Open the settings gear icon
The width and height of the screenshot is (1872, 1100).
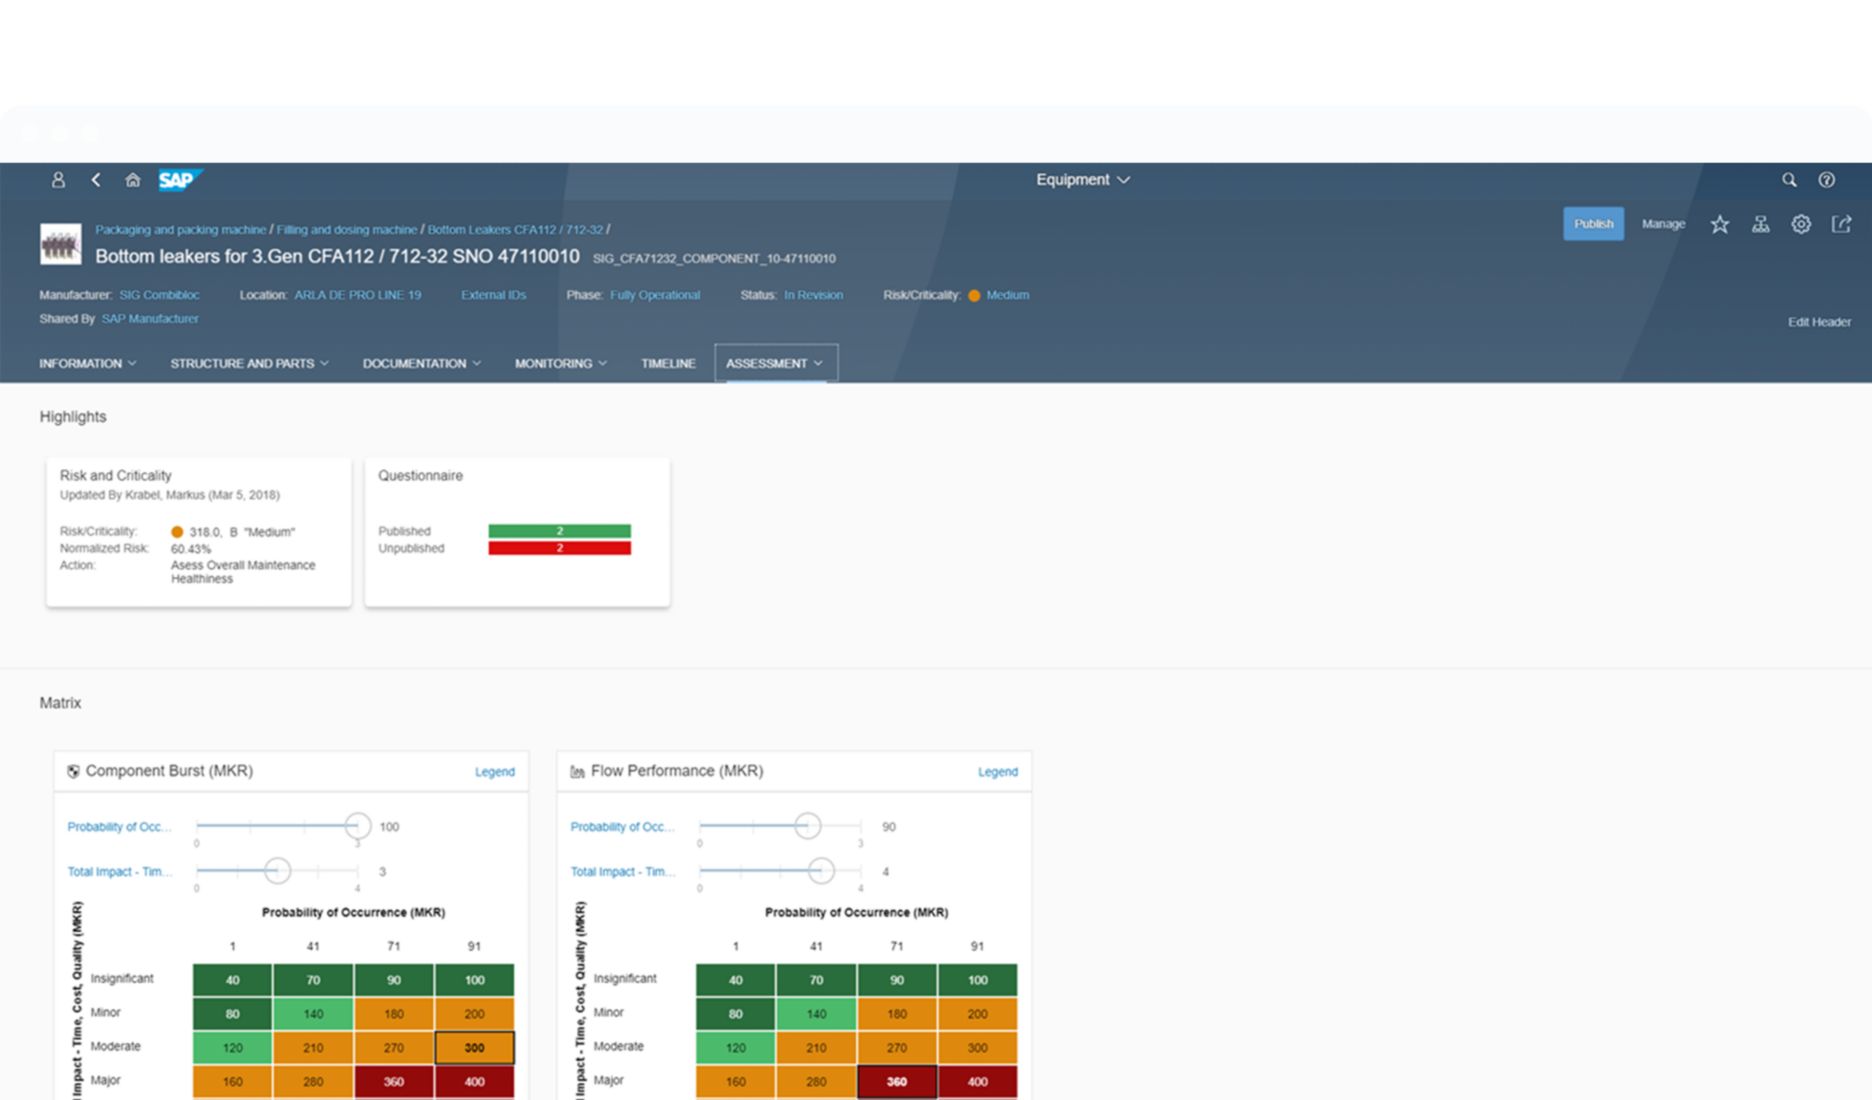point(1801,224)
